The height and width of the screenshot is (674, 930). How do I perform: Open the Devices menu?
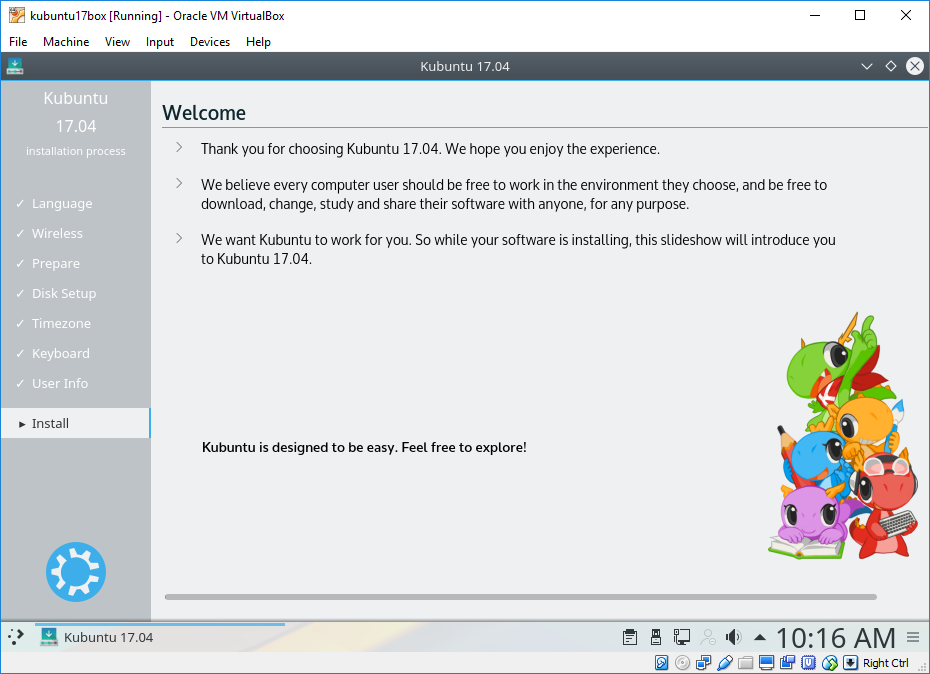[210, 42]
